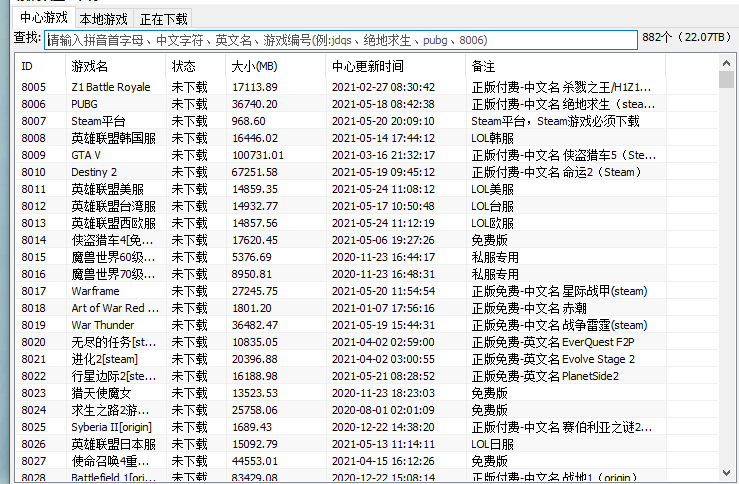Screen dimensions: 739x484
Task: Open the 本地游戏 tab
Action: [104, 19]
